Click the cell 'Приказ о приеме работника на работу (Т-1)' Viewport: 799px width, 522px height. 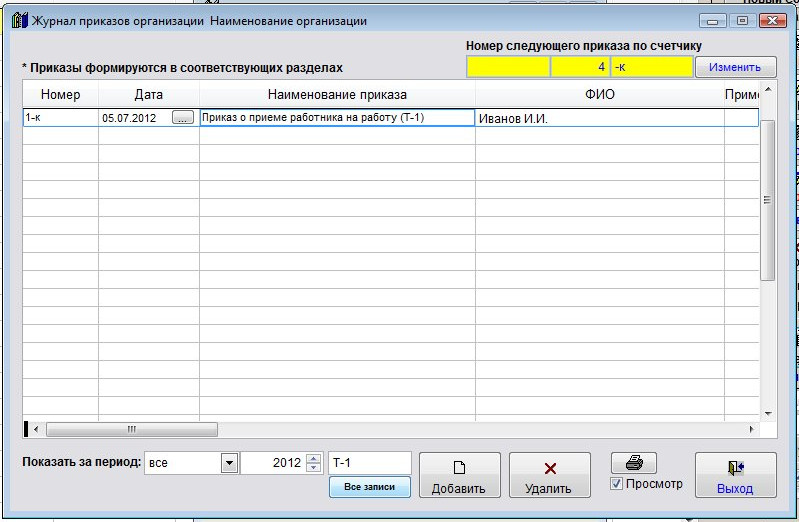click(337, 118)
